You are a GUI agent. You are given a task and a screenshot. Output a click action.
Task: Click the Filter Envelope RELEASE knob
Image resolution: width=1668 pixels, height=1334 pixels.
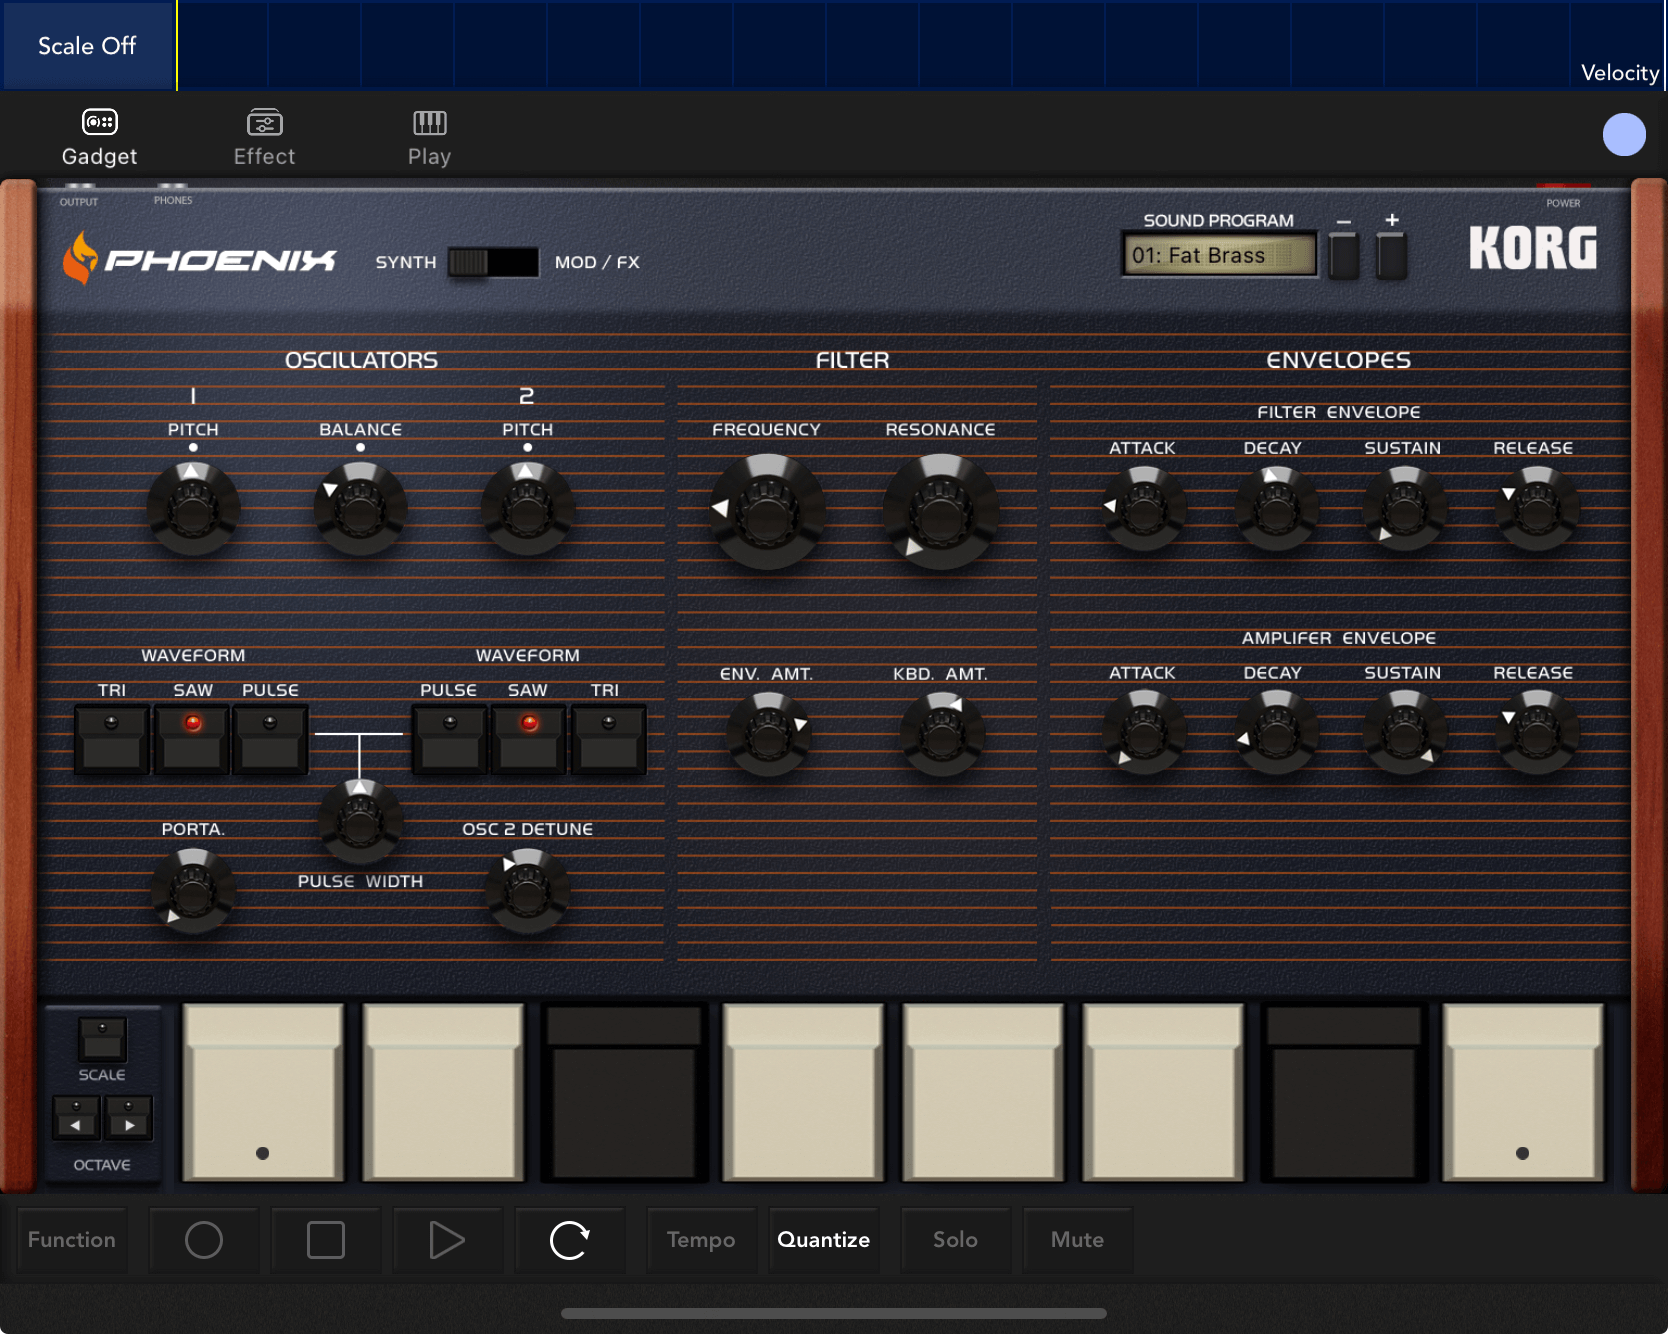coord(1537,509)
